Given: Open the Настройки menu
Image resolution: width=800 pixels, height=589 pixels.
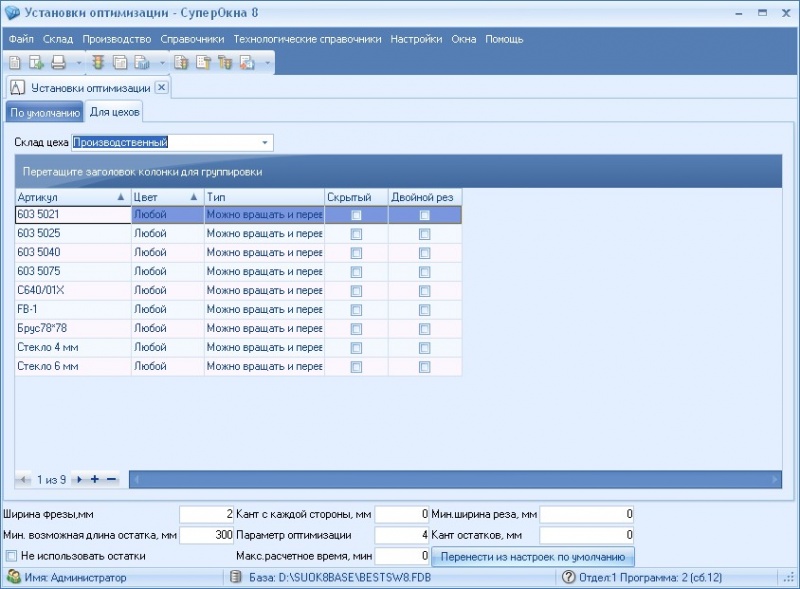Looking at the screenshot, I should [416, 39].
